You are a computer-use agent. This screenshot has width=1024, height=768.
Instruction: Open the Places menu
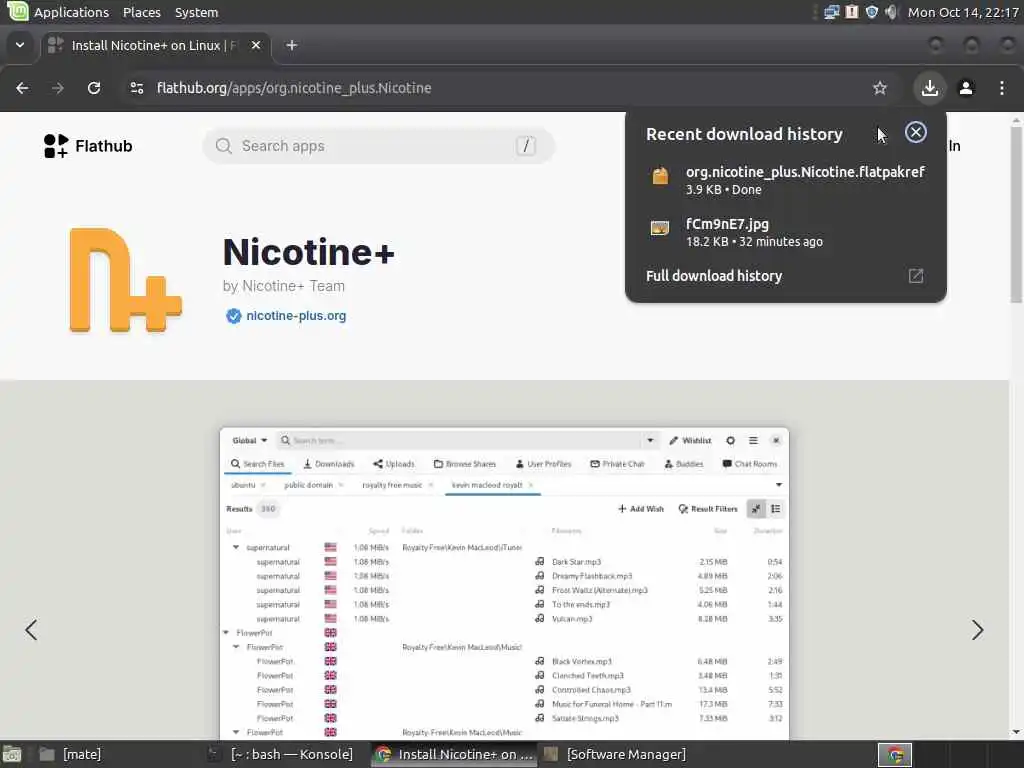tap(142, 12)
